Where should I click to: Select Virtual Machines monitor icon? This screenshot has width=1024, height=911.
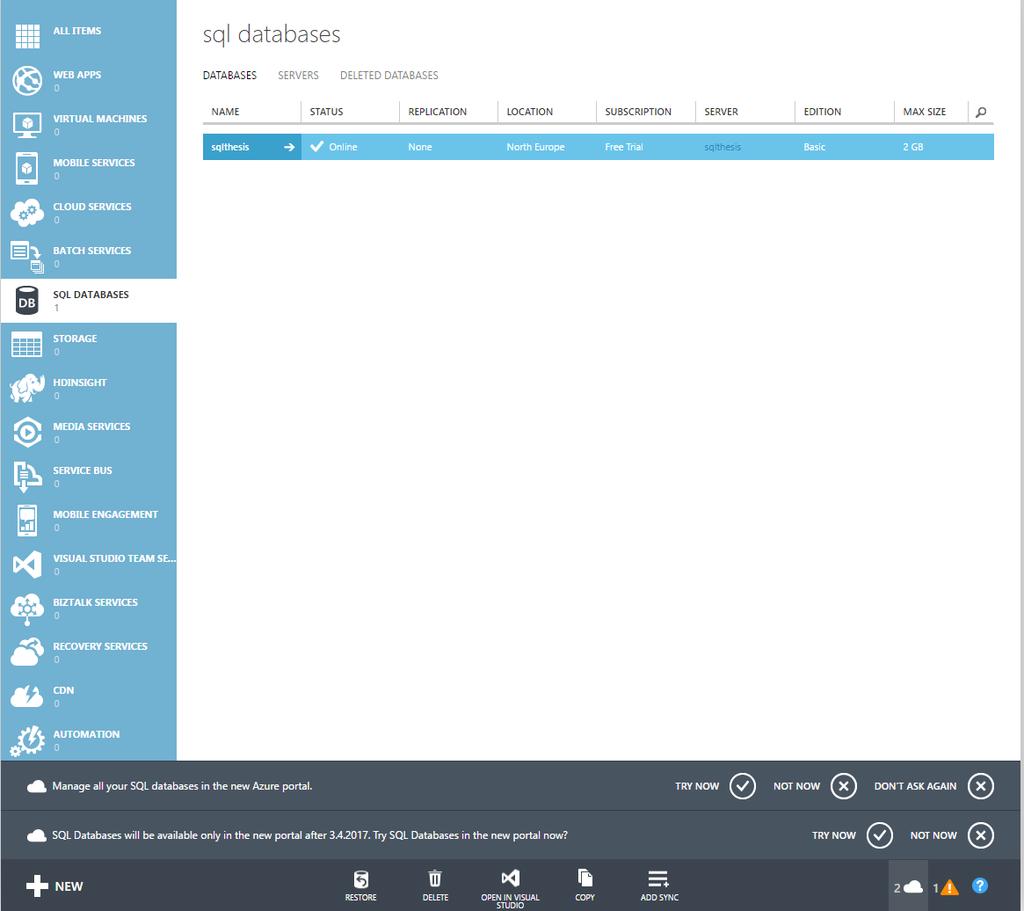pyautogui.click(x=27, y=124)
